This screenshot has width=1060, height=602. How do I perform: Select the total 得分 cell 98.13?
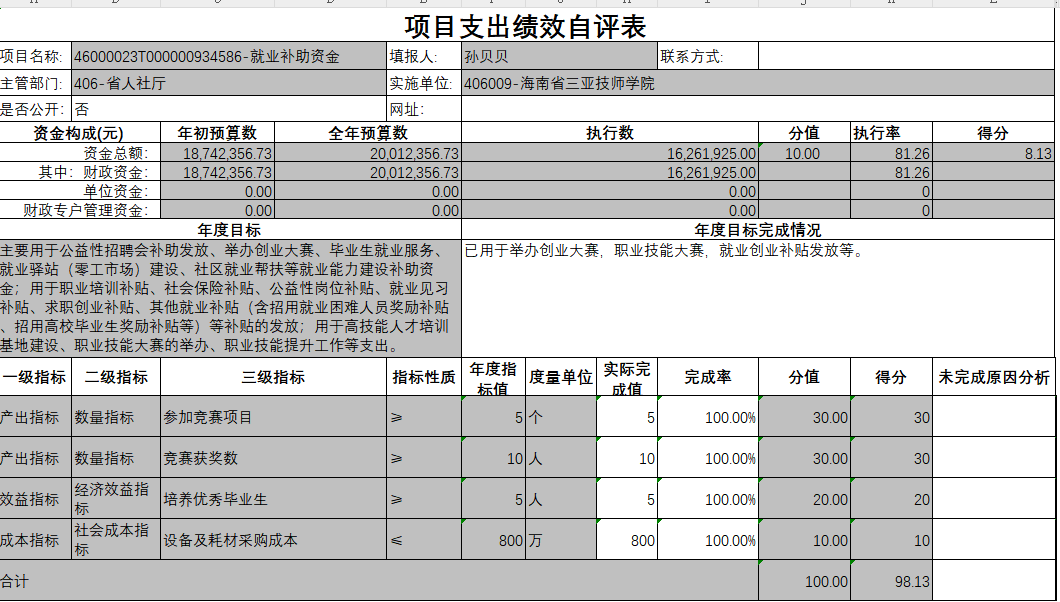coord(891,580)
